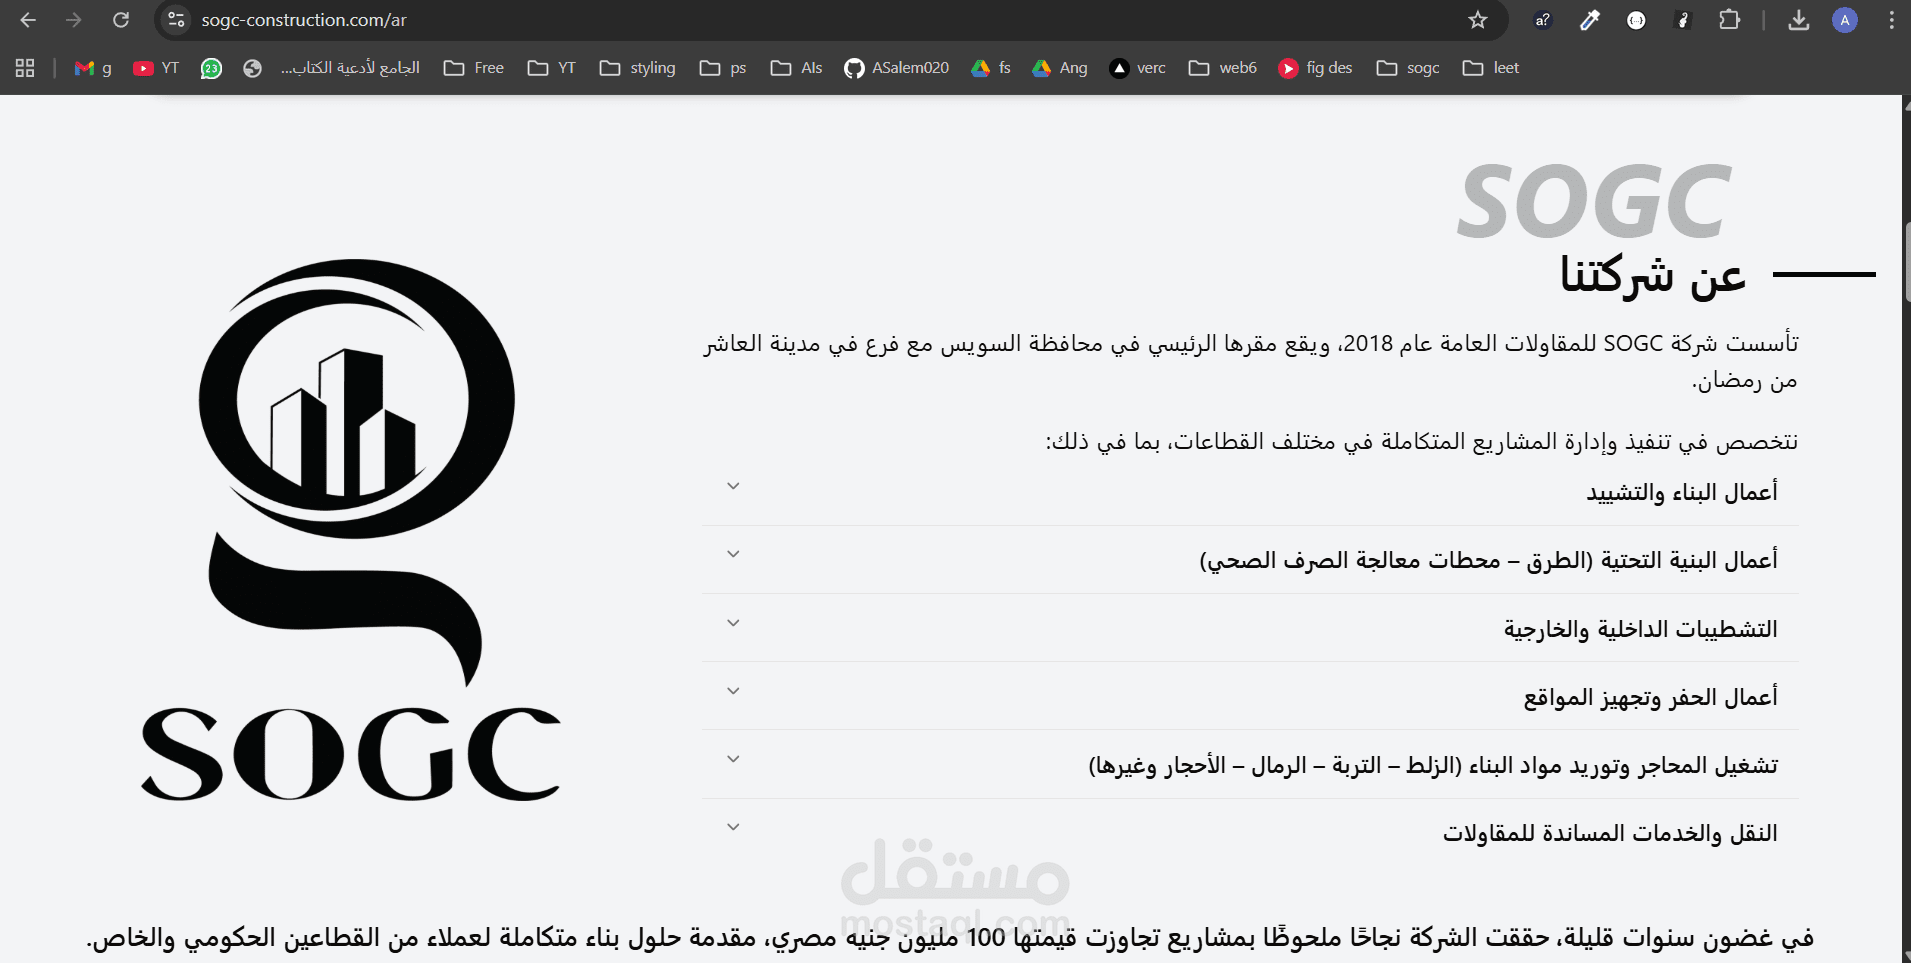Open the dark italic-letter extension icon
The height and width of the screenshot is (963, 1911).
pyautogui.click(x=1683, y=20)
